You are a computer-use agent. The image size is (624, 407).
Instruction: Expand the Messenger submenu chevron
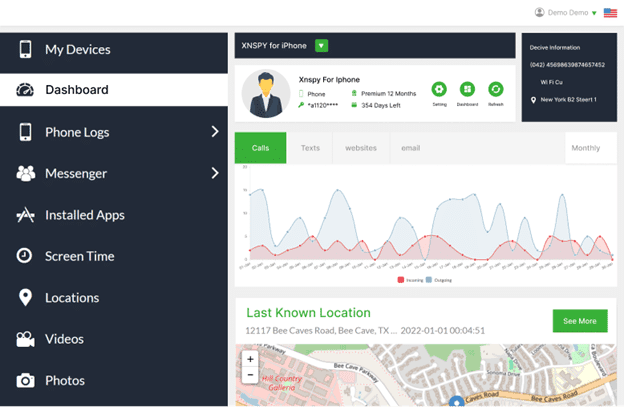tap(214, 174)
